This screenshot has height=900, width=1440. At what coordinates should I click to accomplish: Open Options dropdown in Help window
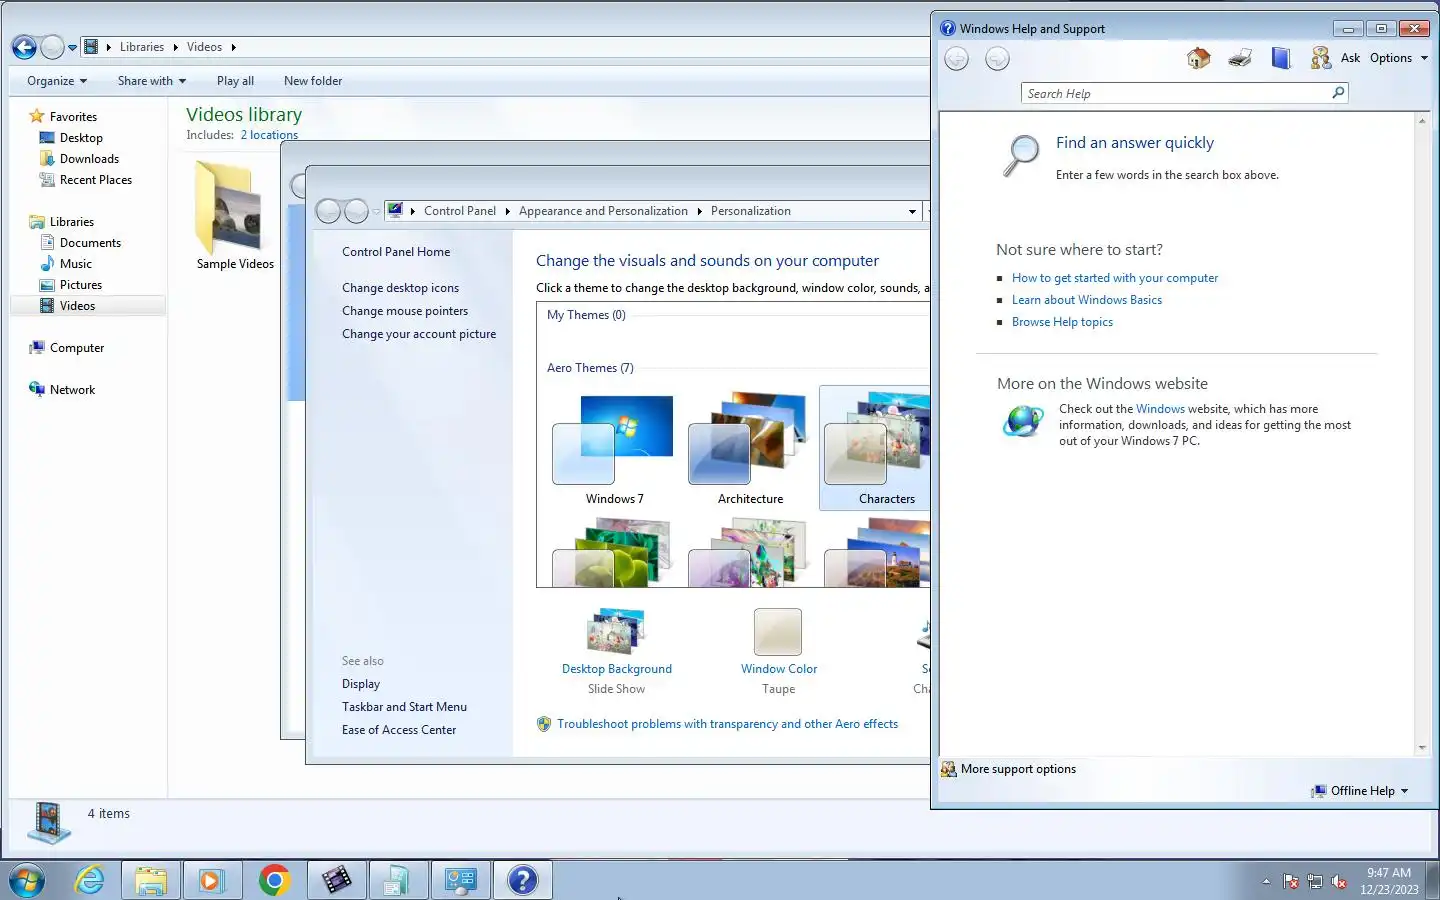(x=1399, y=58)
